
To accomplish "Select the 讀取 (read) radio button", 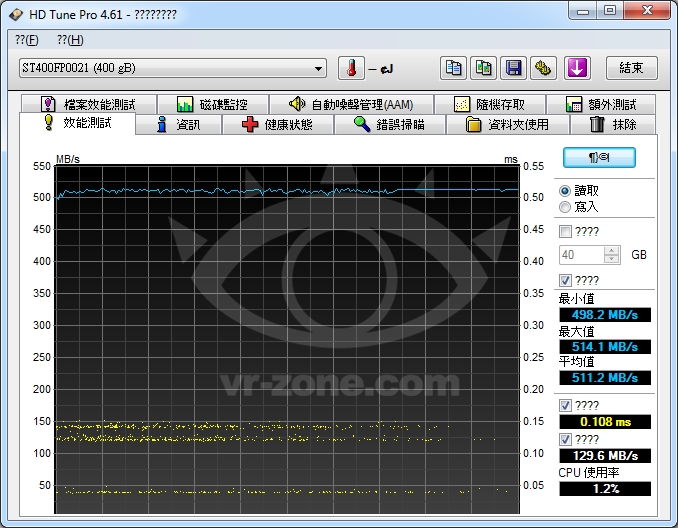I will coord(565,190).
